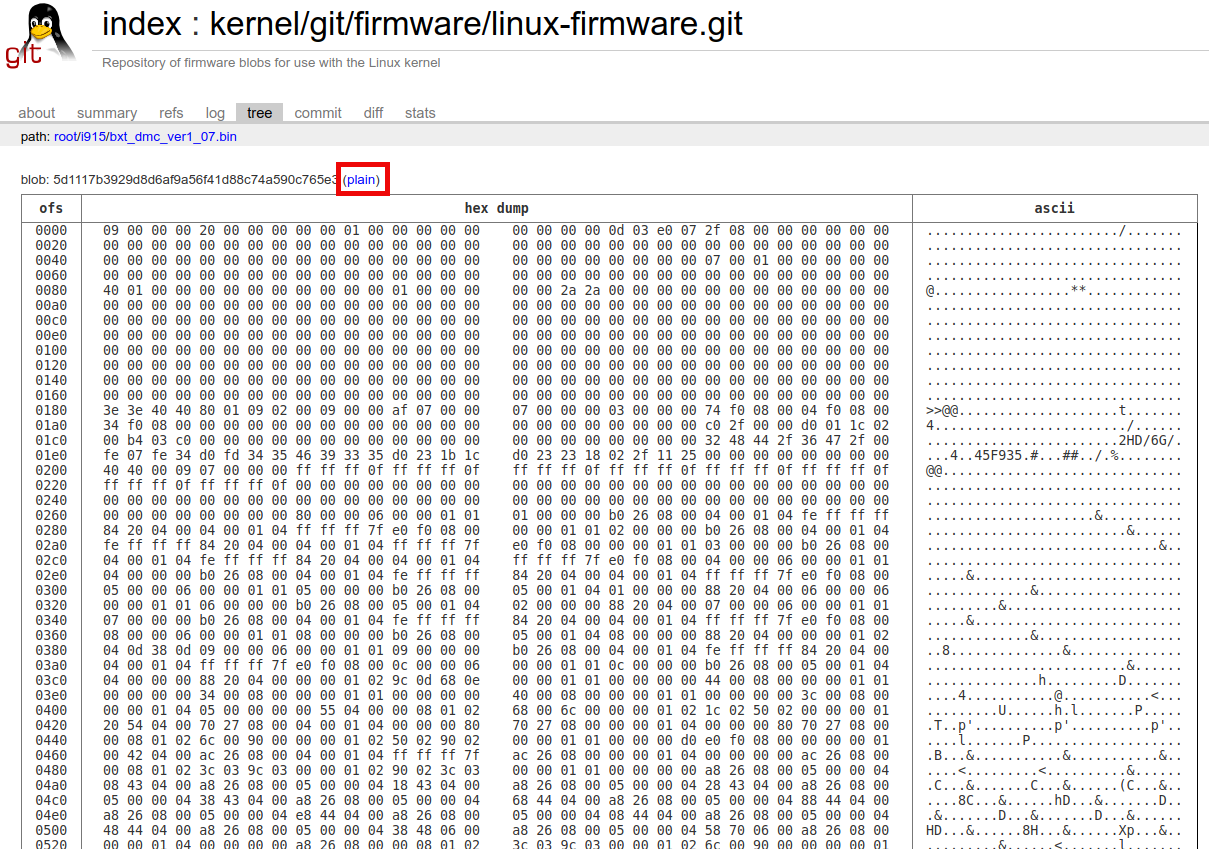
Task: Open the kernel/git/firmware/linux-firmware.git title link
Action: click(x=475, y=23)
